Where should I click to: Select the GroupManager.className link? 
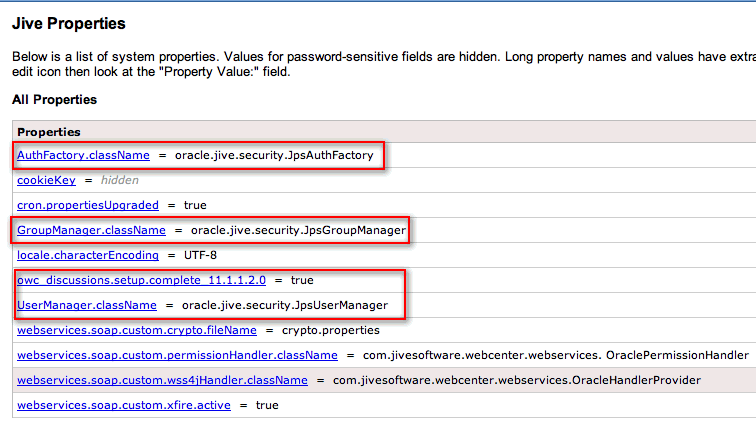tap(91, 230)
